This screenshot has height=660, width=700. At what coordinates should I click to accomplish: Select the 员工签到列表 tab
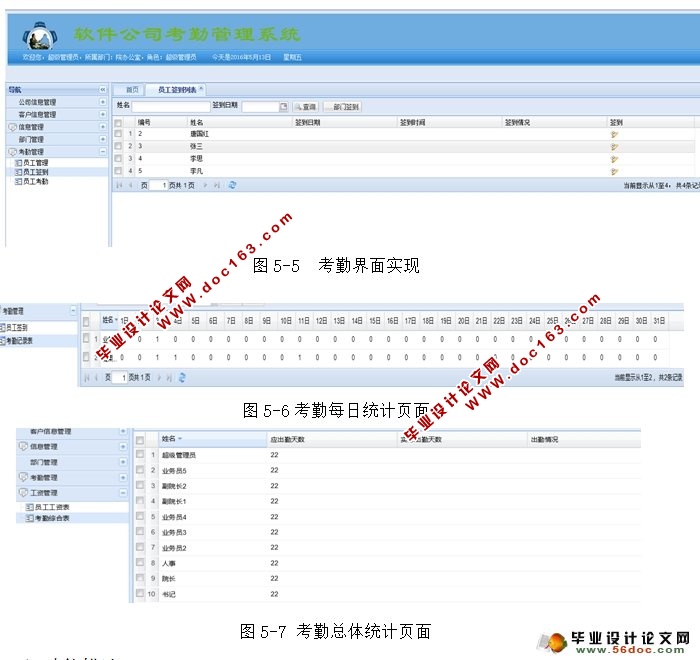177,90
